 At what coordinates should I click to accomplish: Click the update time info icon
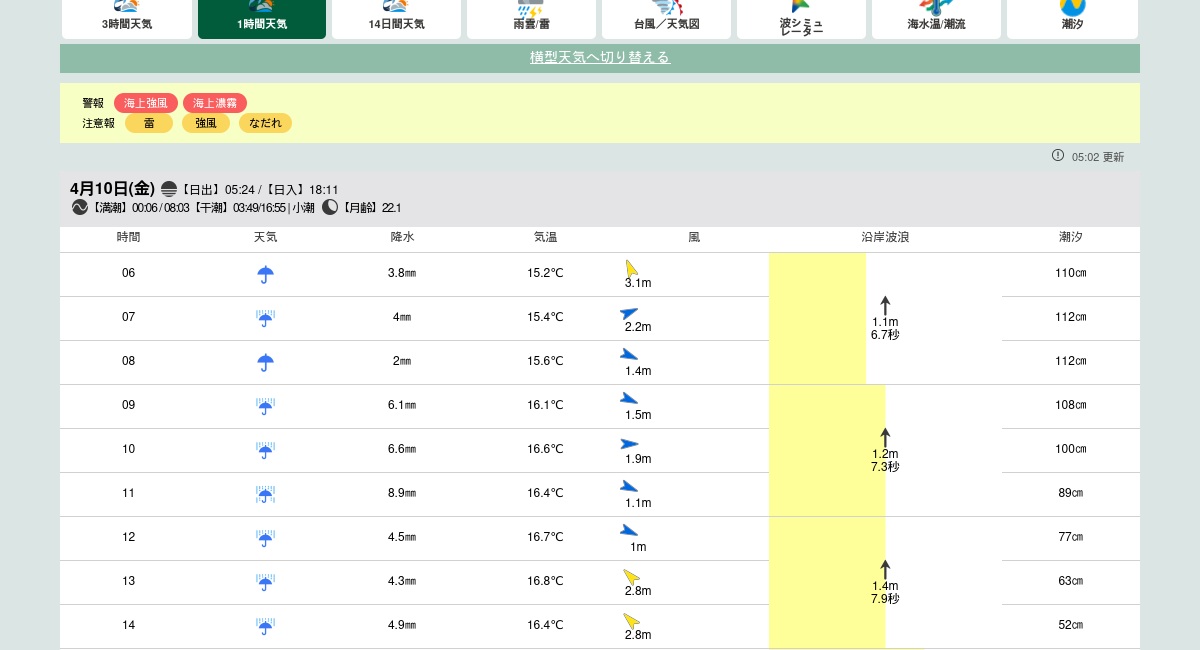pos(1058,155)
